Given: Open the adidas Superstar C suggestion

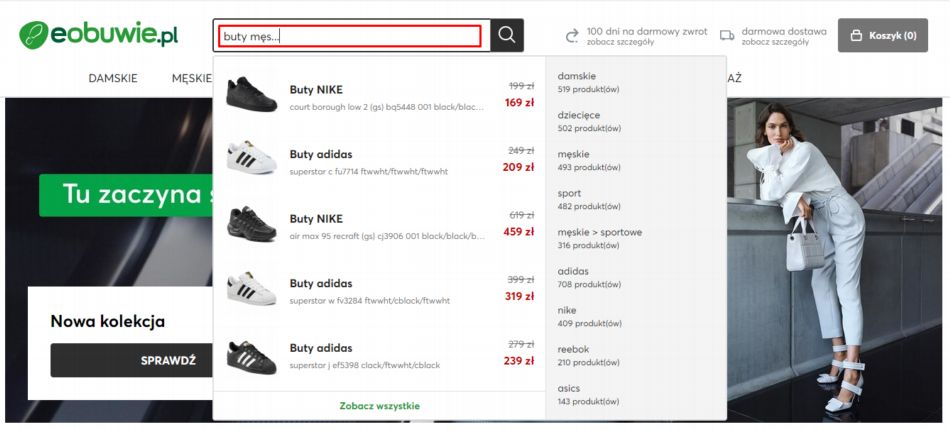Looking at the screenshot, I should 320,154.
